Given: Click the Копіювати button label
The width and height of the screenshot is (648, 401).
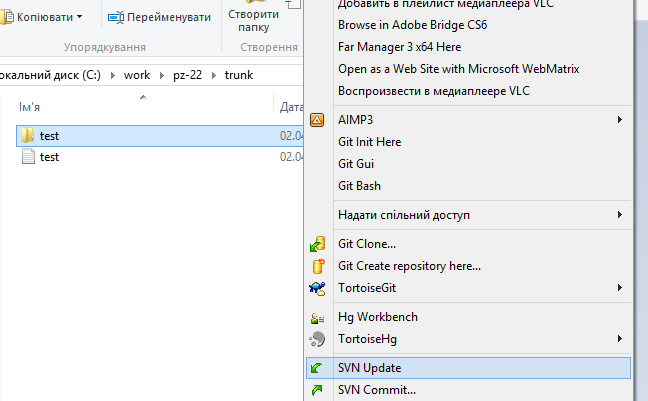Looking at the screenshot, I should pos(45,17).
